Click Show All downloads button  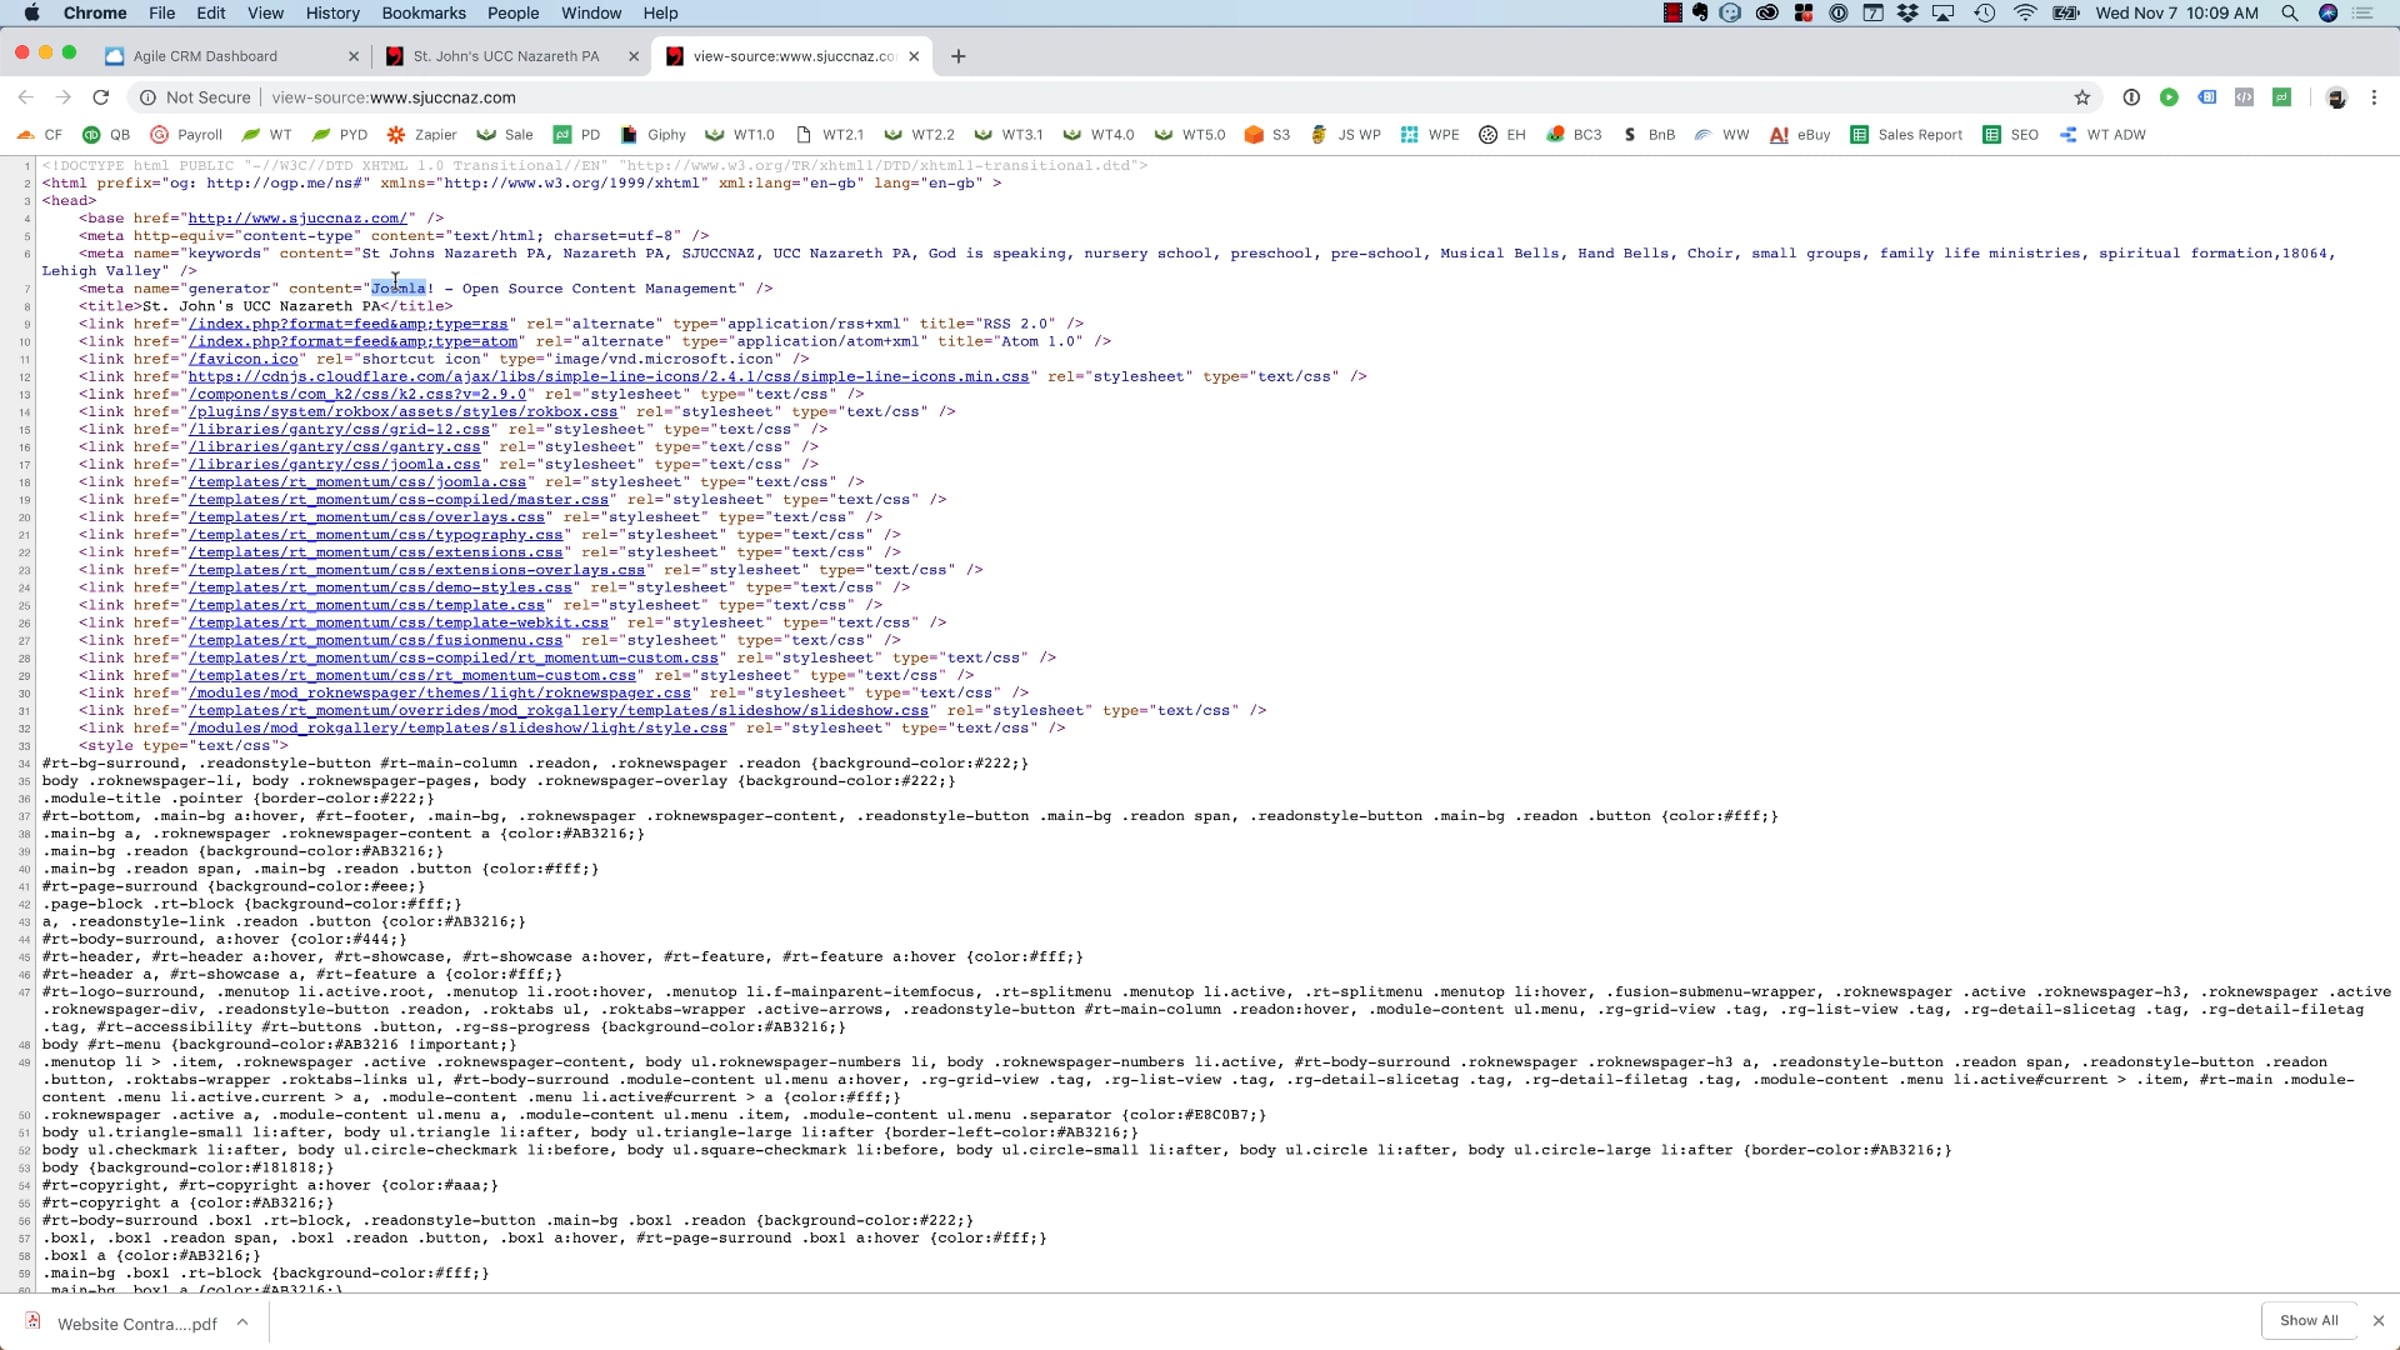pos(2308,1320)
